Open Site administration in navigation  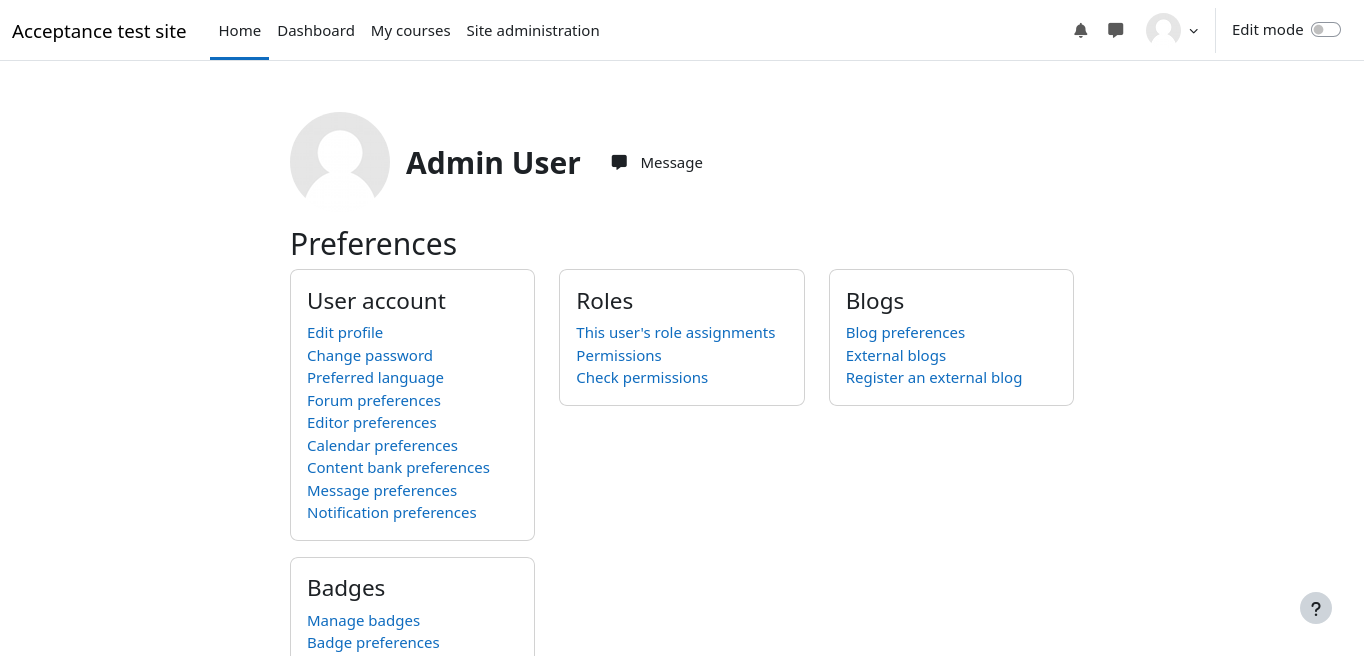point(533,31)
